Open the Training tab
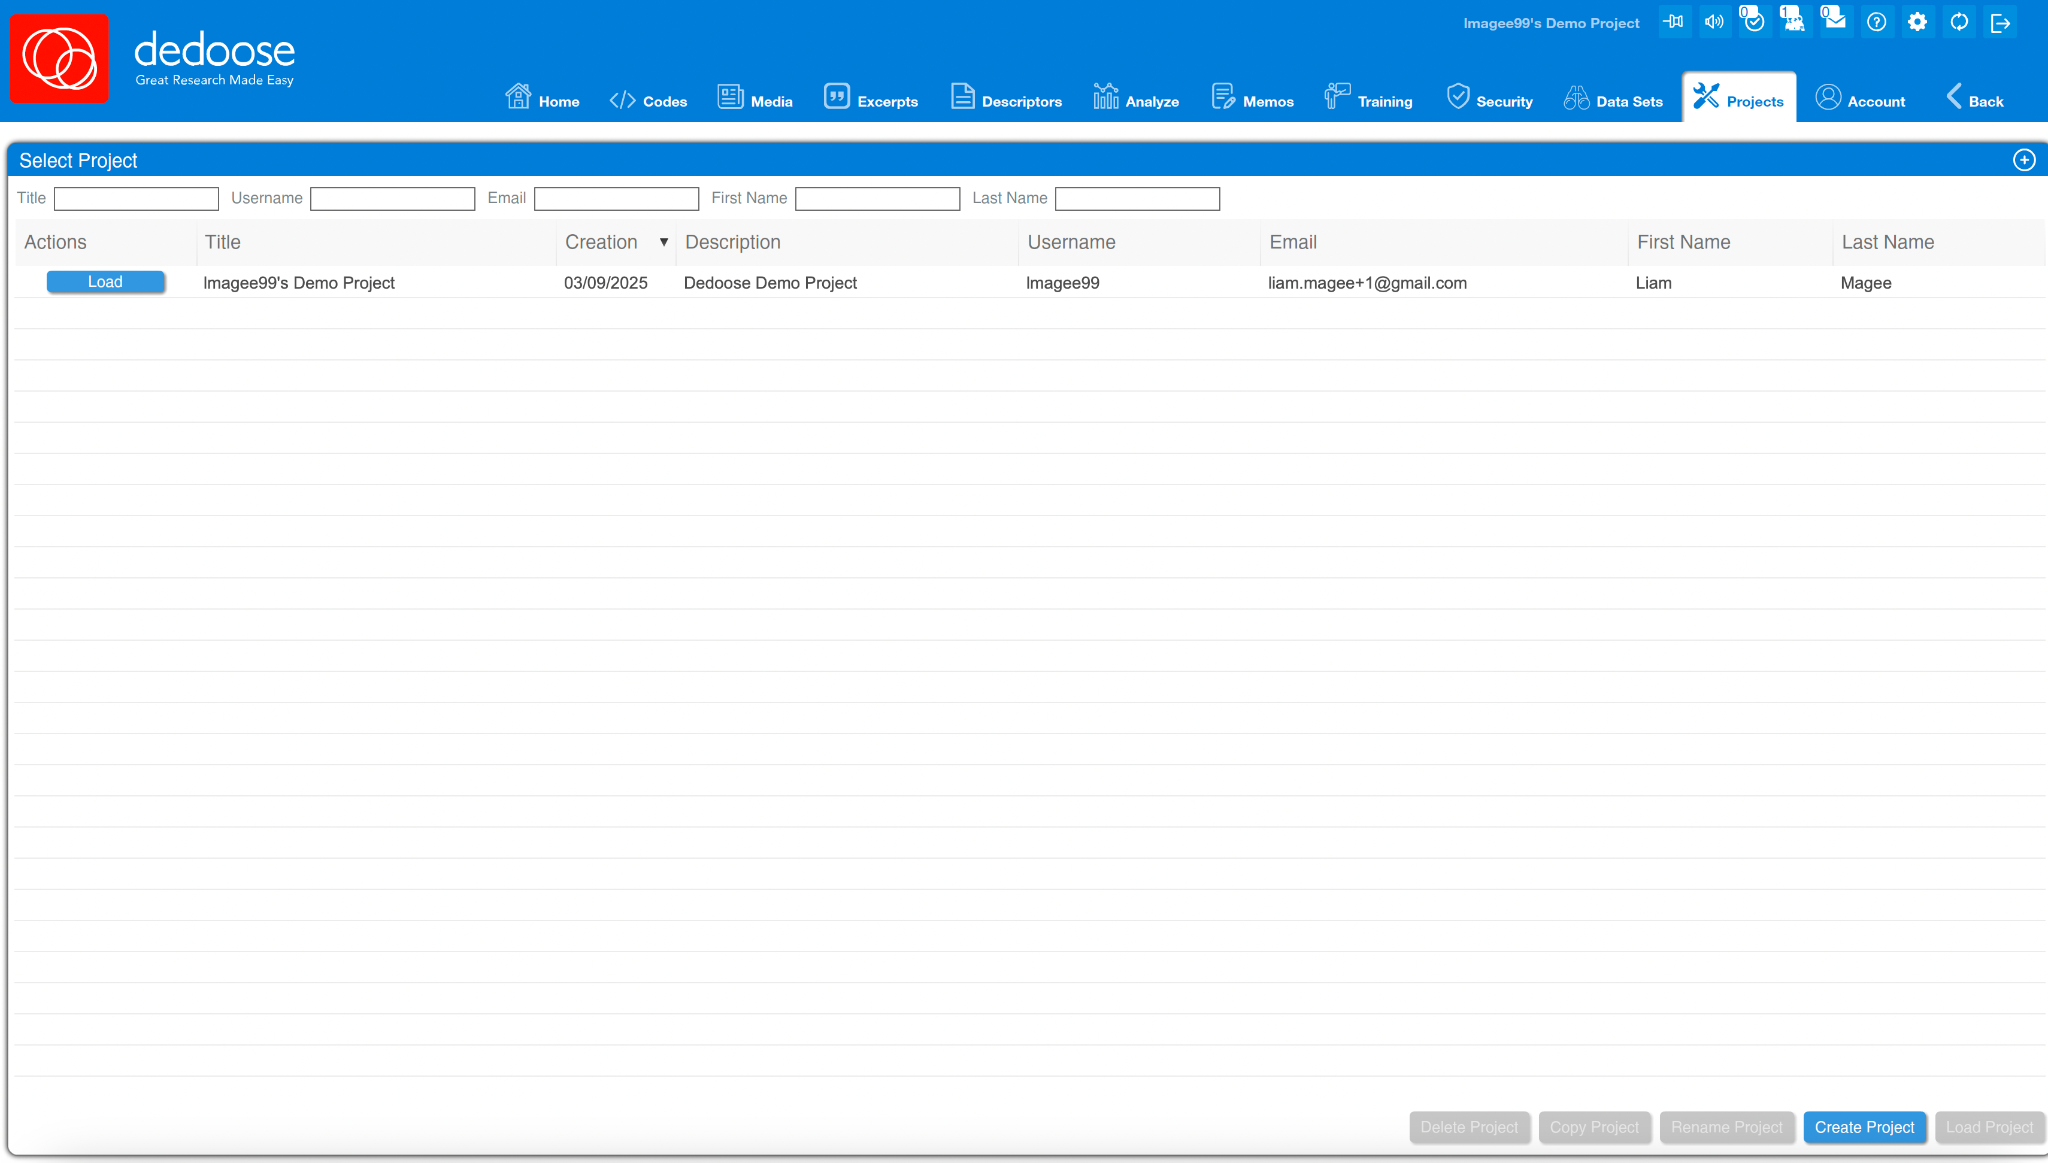The image size is (2048, 1163). click(x=1368, y=98)
